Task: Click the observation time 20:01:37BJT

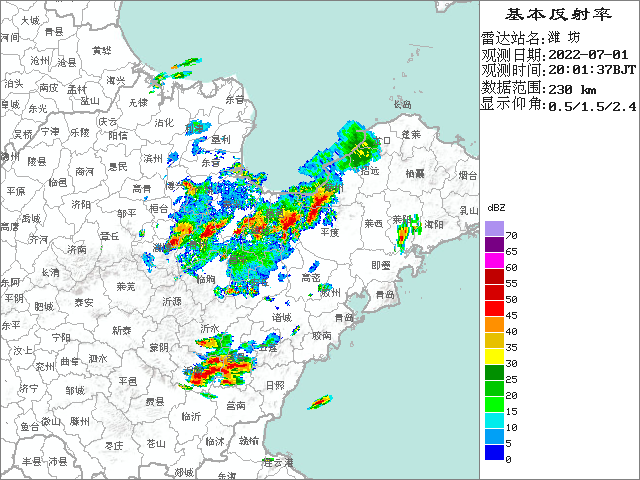Action: 590,70
